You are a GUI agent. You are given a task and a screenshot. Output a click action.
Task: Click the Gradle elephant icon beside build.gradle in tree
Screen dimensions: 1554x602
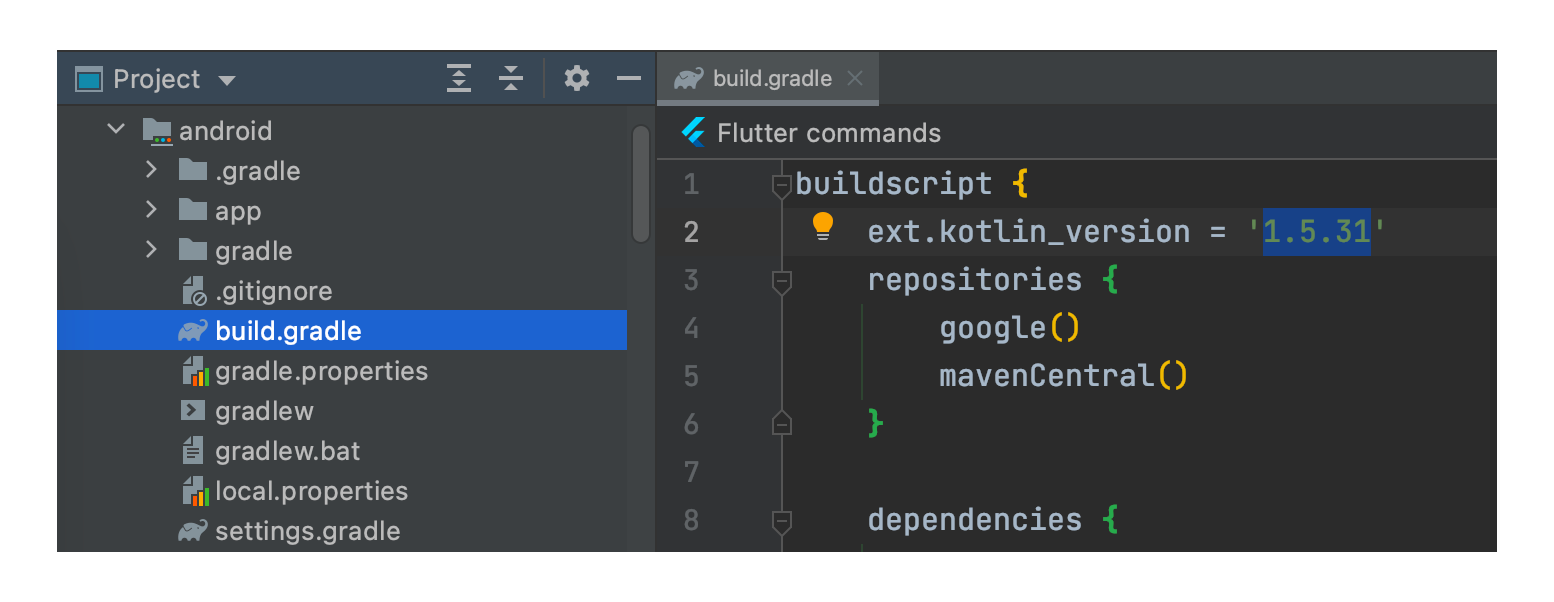click(193, 331)
